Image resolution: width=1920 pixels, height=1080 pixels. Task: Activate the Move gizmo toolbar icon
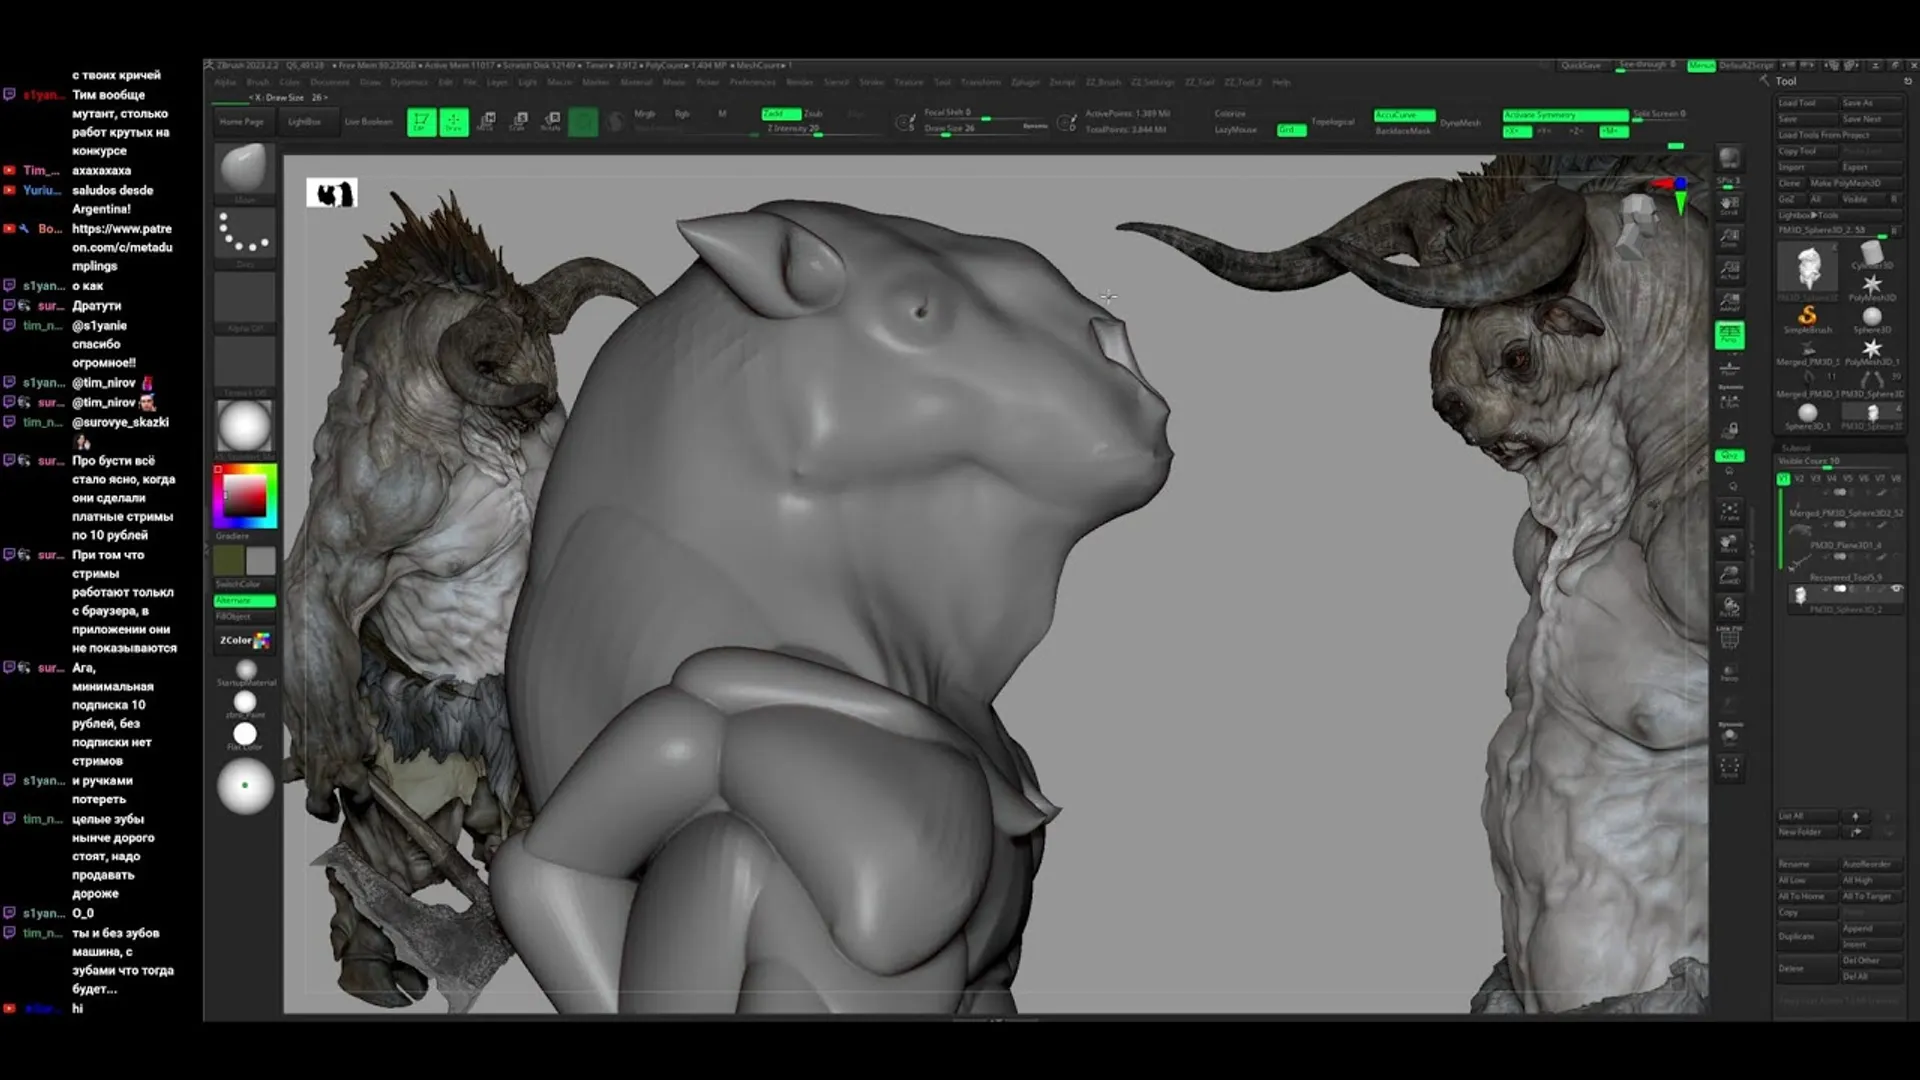486,122
